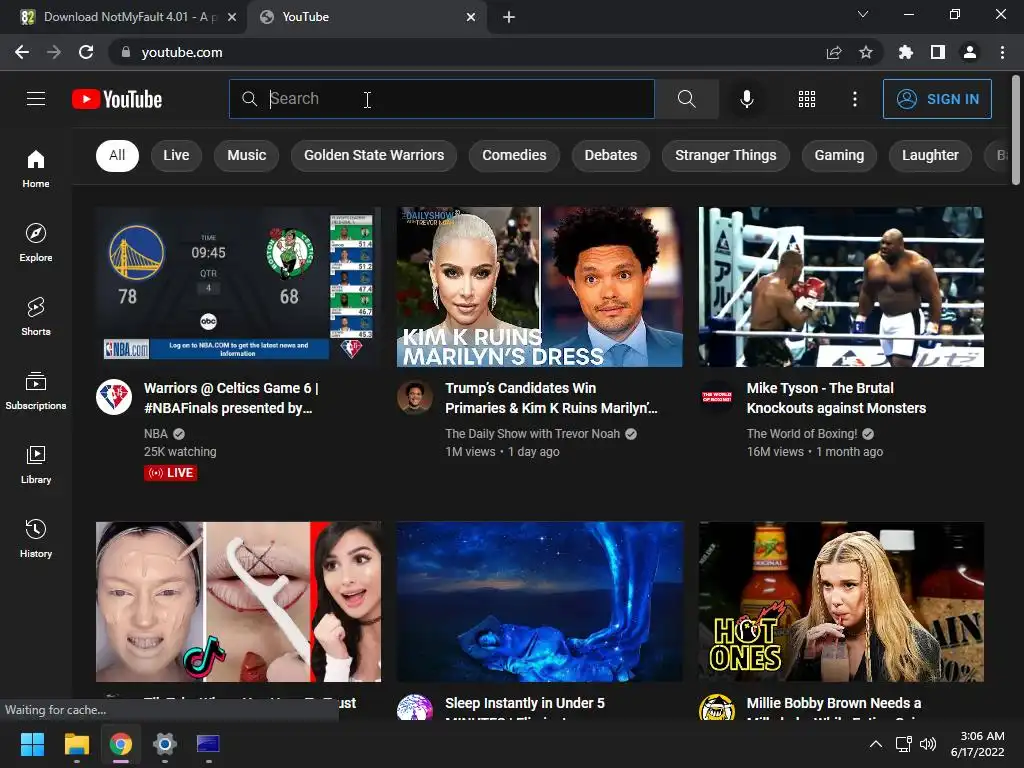Open Chrome extensions puzzle icon

tap(906, 52)
